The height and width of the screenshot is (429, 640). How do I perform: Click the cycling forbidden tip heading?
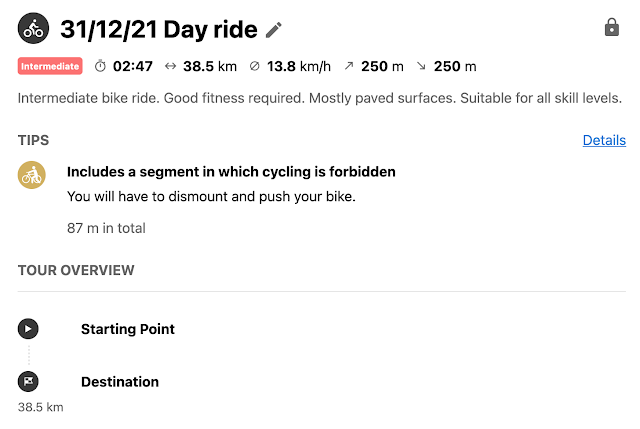coord(231,172)
